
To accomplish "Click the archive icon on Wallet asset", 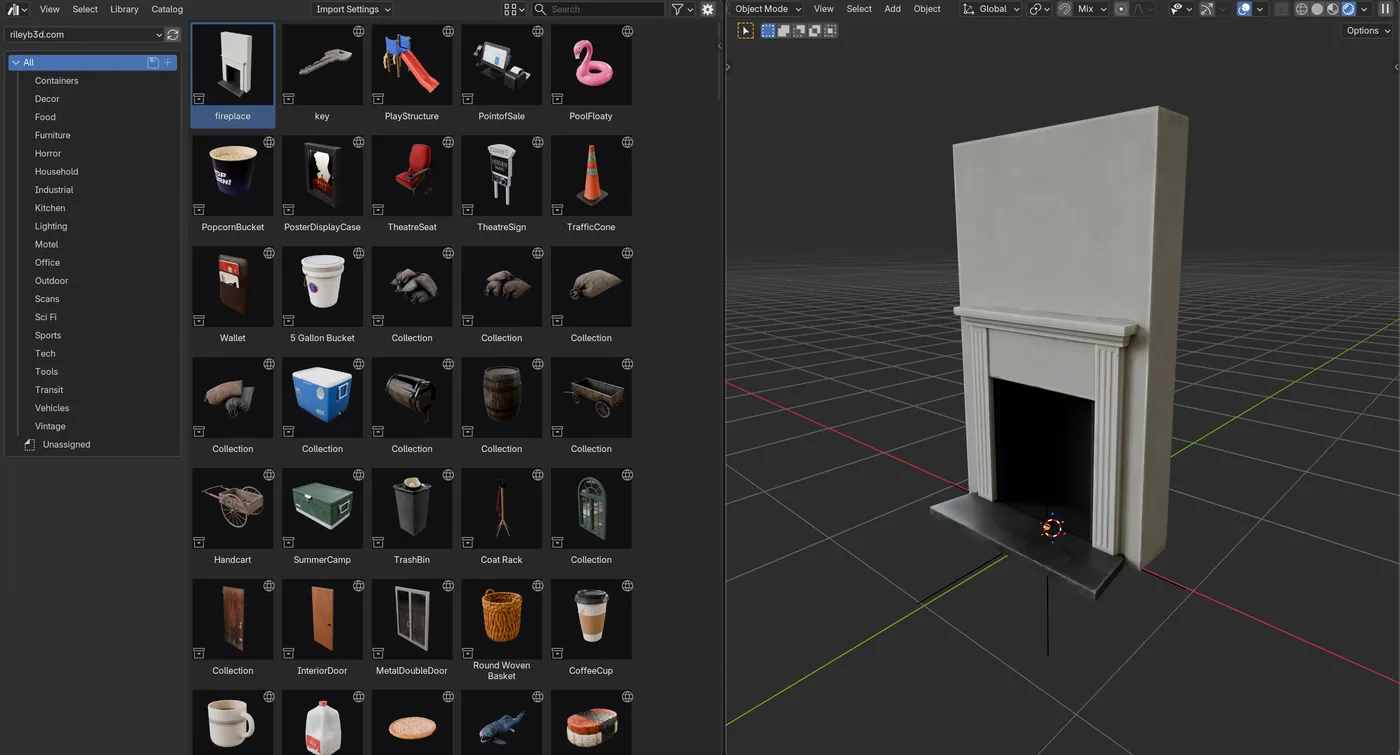I will click(x=199, y=321).
